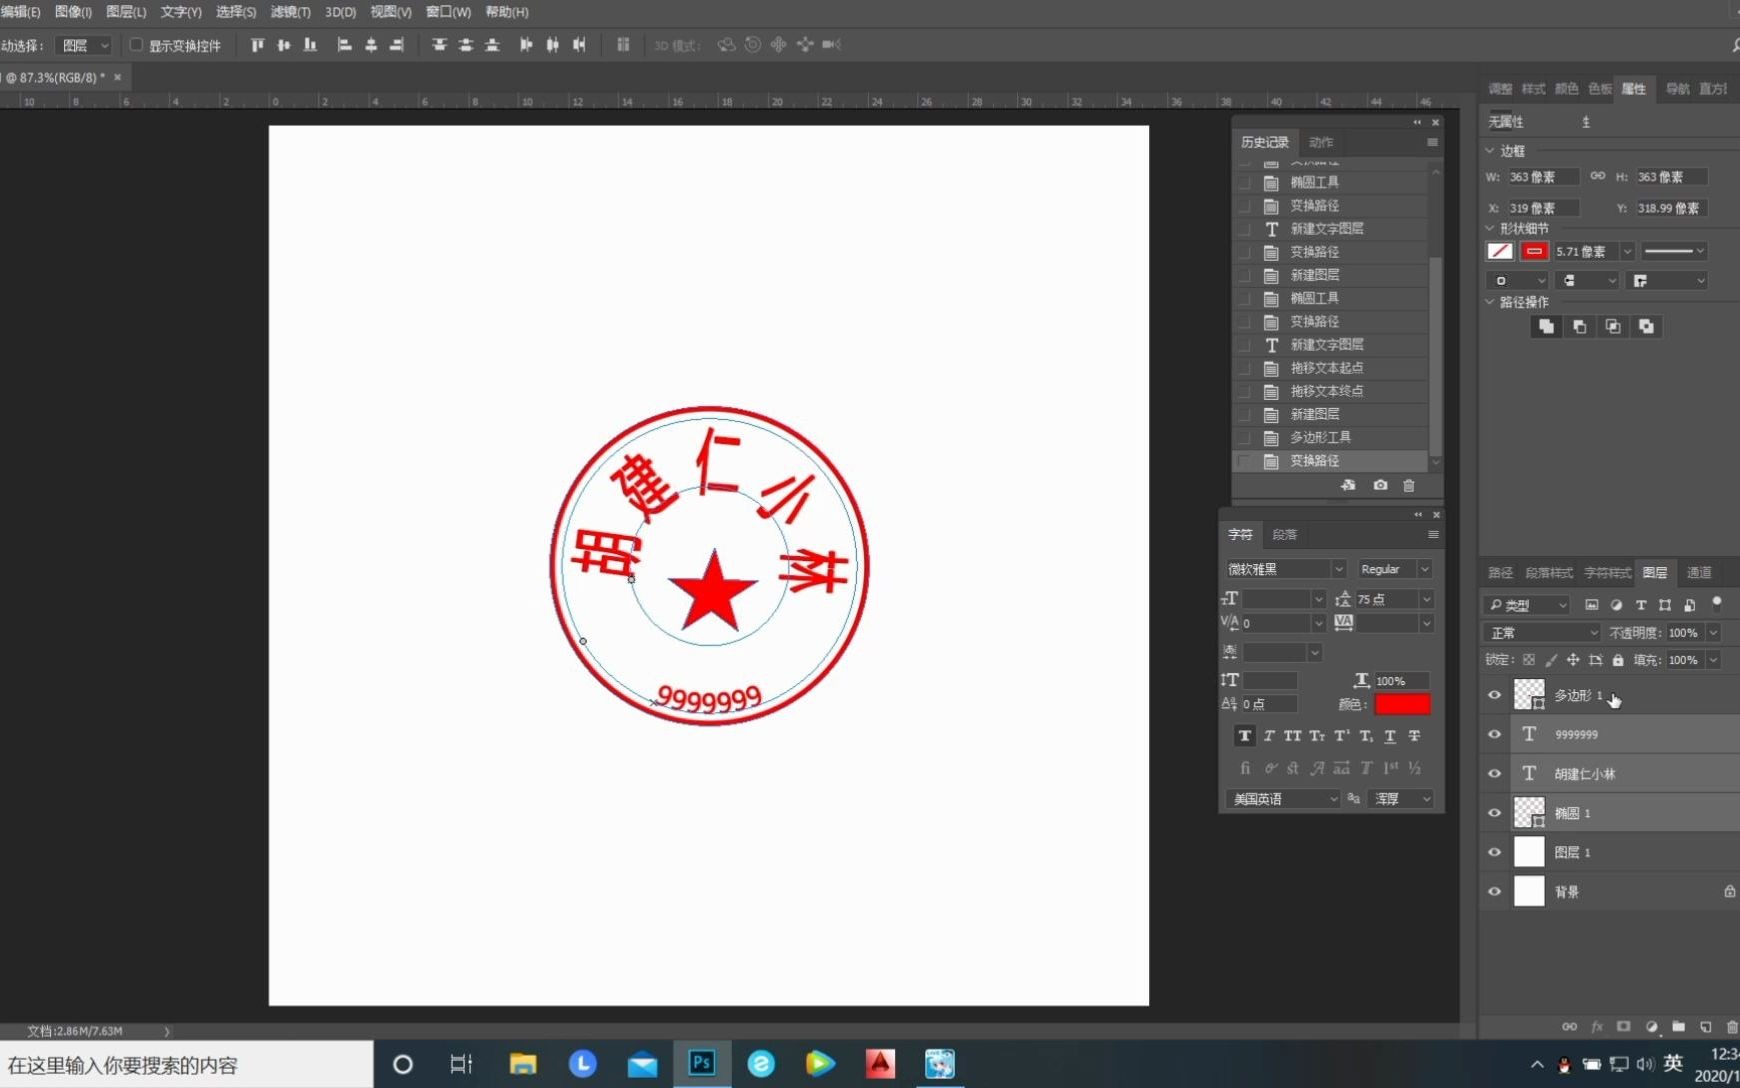The height and width of the screenshot is (1088, 1740).
Task: Toggle underline in Character panel
Action: coord(1390,736)
